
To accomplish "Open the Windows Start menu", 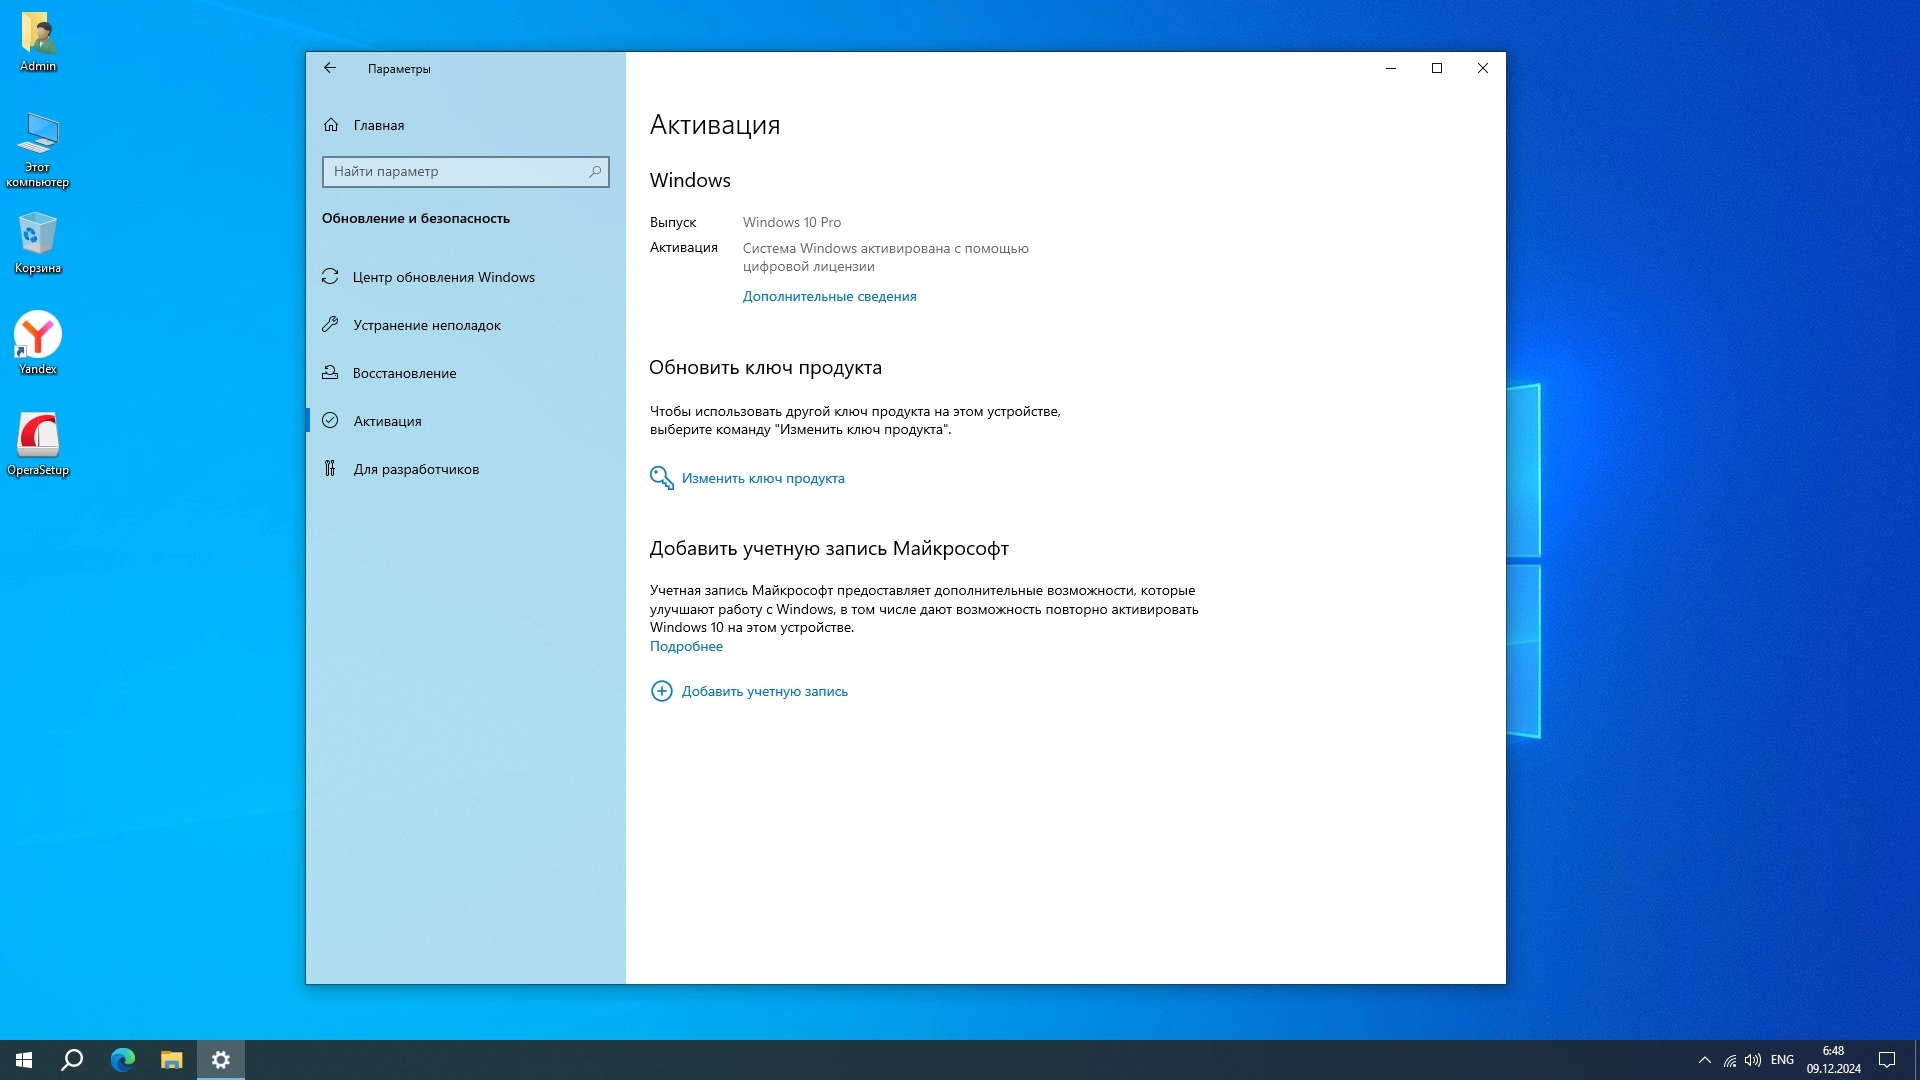I will (x=24, y=1060).
